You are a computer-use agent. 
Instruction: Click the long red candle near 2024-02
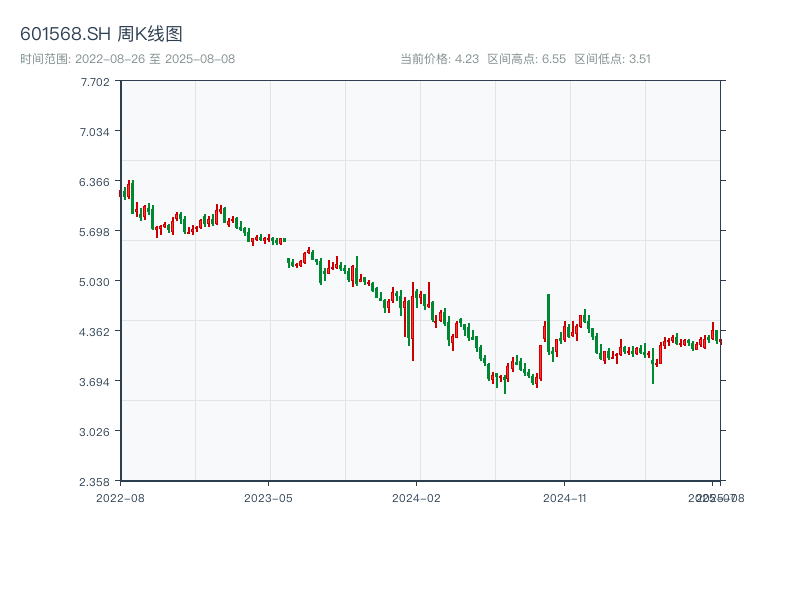pos(413,320)
